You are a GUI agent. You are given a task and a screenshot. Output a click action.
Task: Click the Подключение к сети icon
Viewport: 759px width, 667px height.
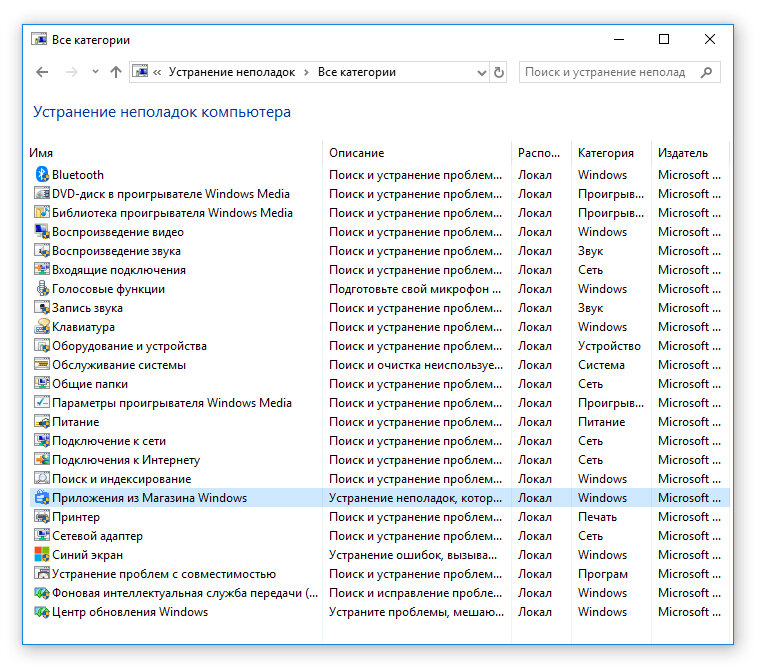(x=42, y=440)
